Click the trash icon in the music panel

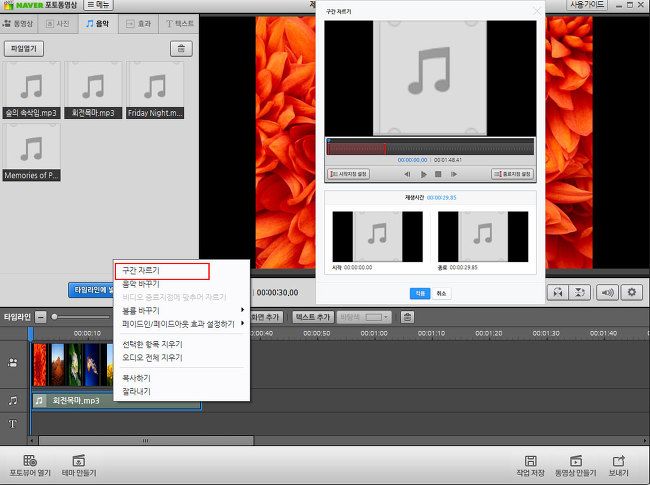pos(181,48)
